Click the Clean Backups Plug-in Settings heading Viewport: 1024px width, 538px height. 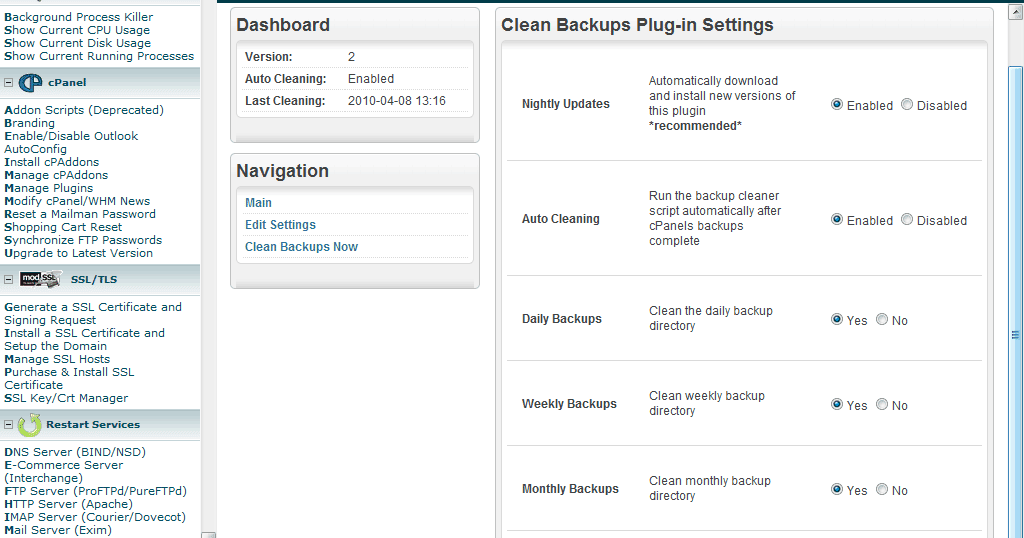click(637, 25)
